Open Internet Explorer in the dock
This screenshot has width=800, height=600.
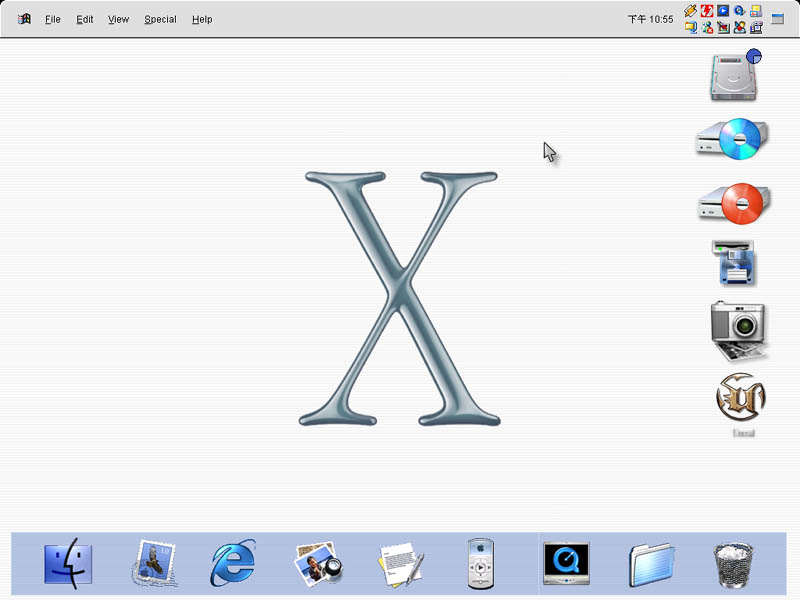(233, 563)
